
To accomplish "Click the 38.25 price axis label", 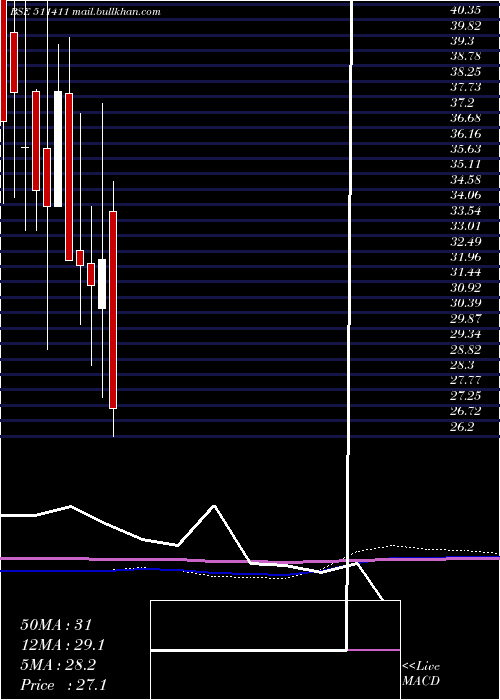I will pyautogui.click(x=465, y=72).
